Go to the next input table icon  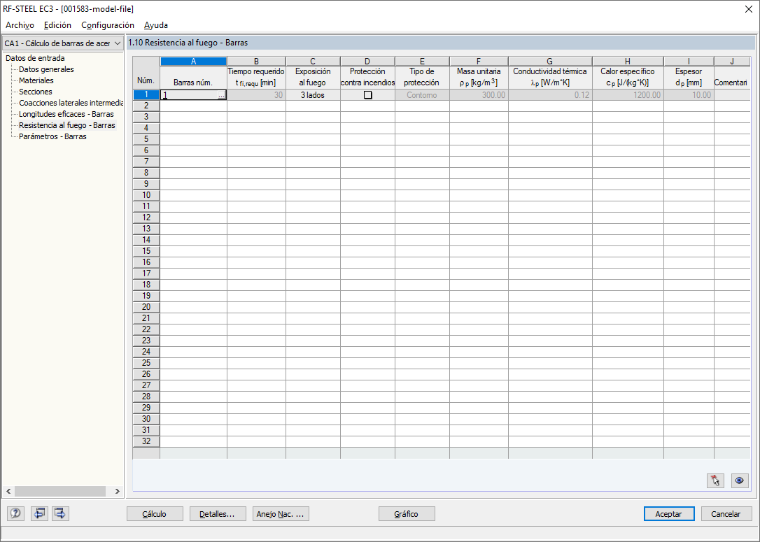point(60,513)
